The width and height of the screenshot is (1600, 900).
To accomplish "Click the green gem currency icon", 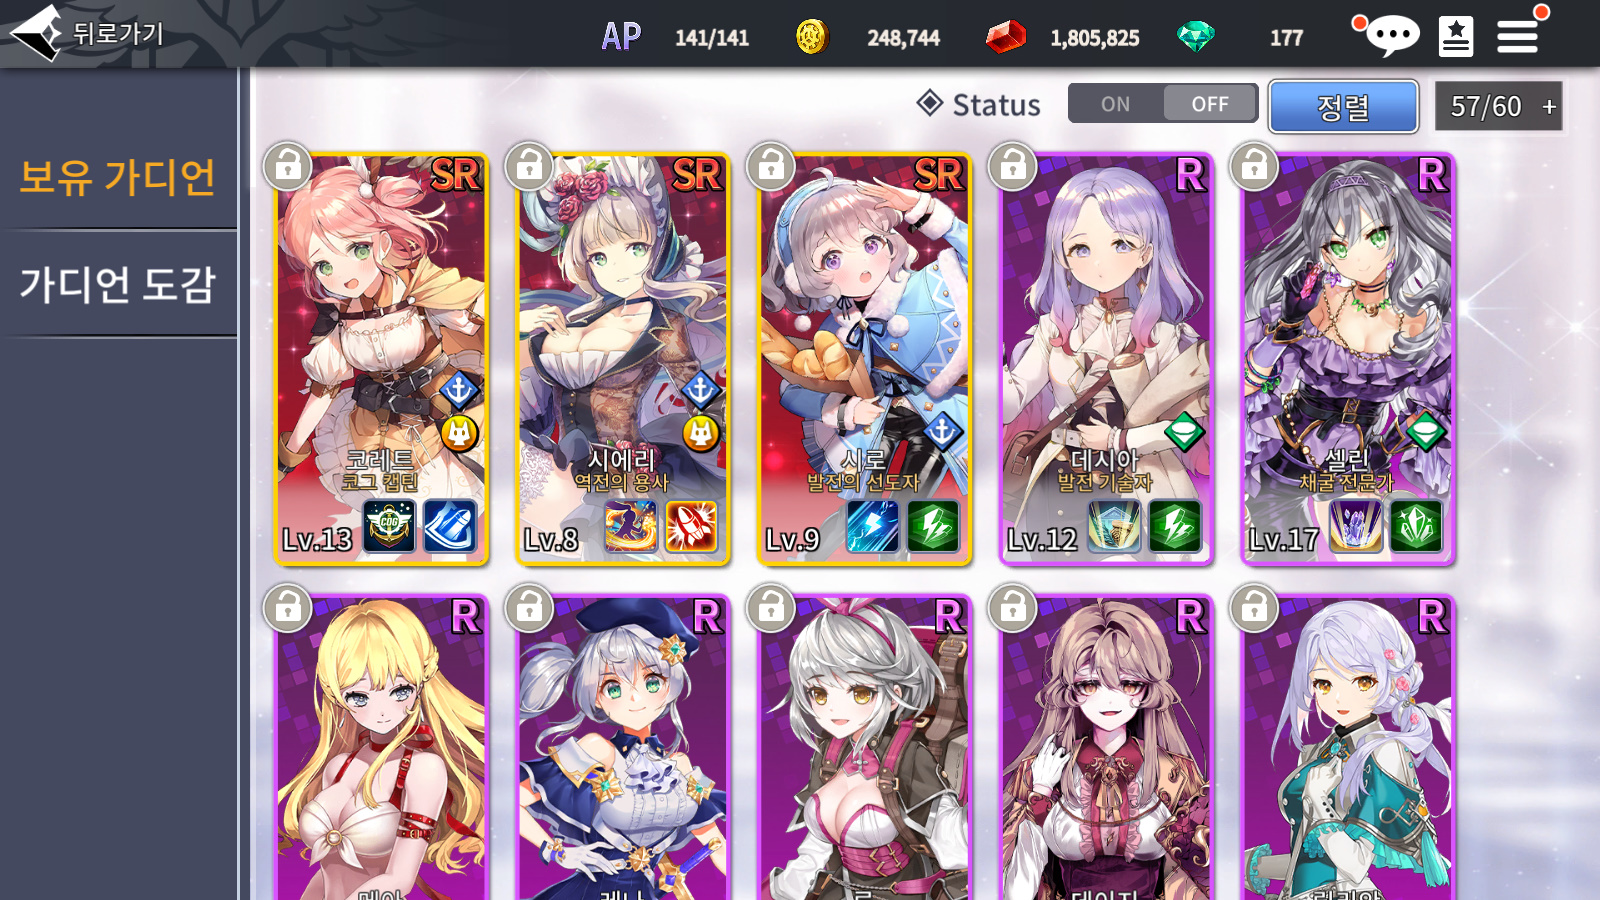I will click(x=1196, y=37).
